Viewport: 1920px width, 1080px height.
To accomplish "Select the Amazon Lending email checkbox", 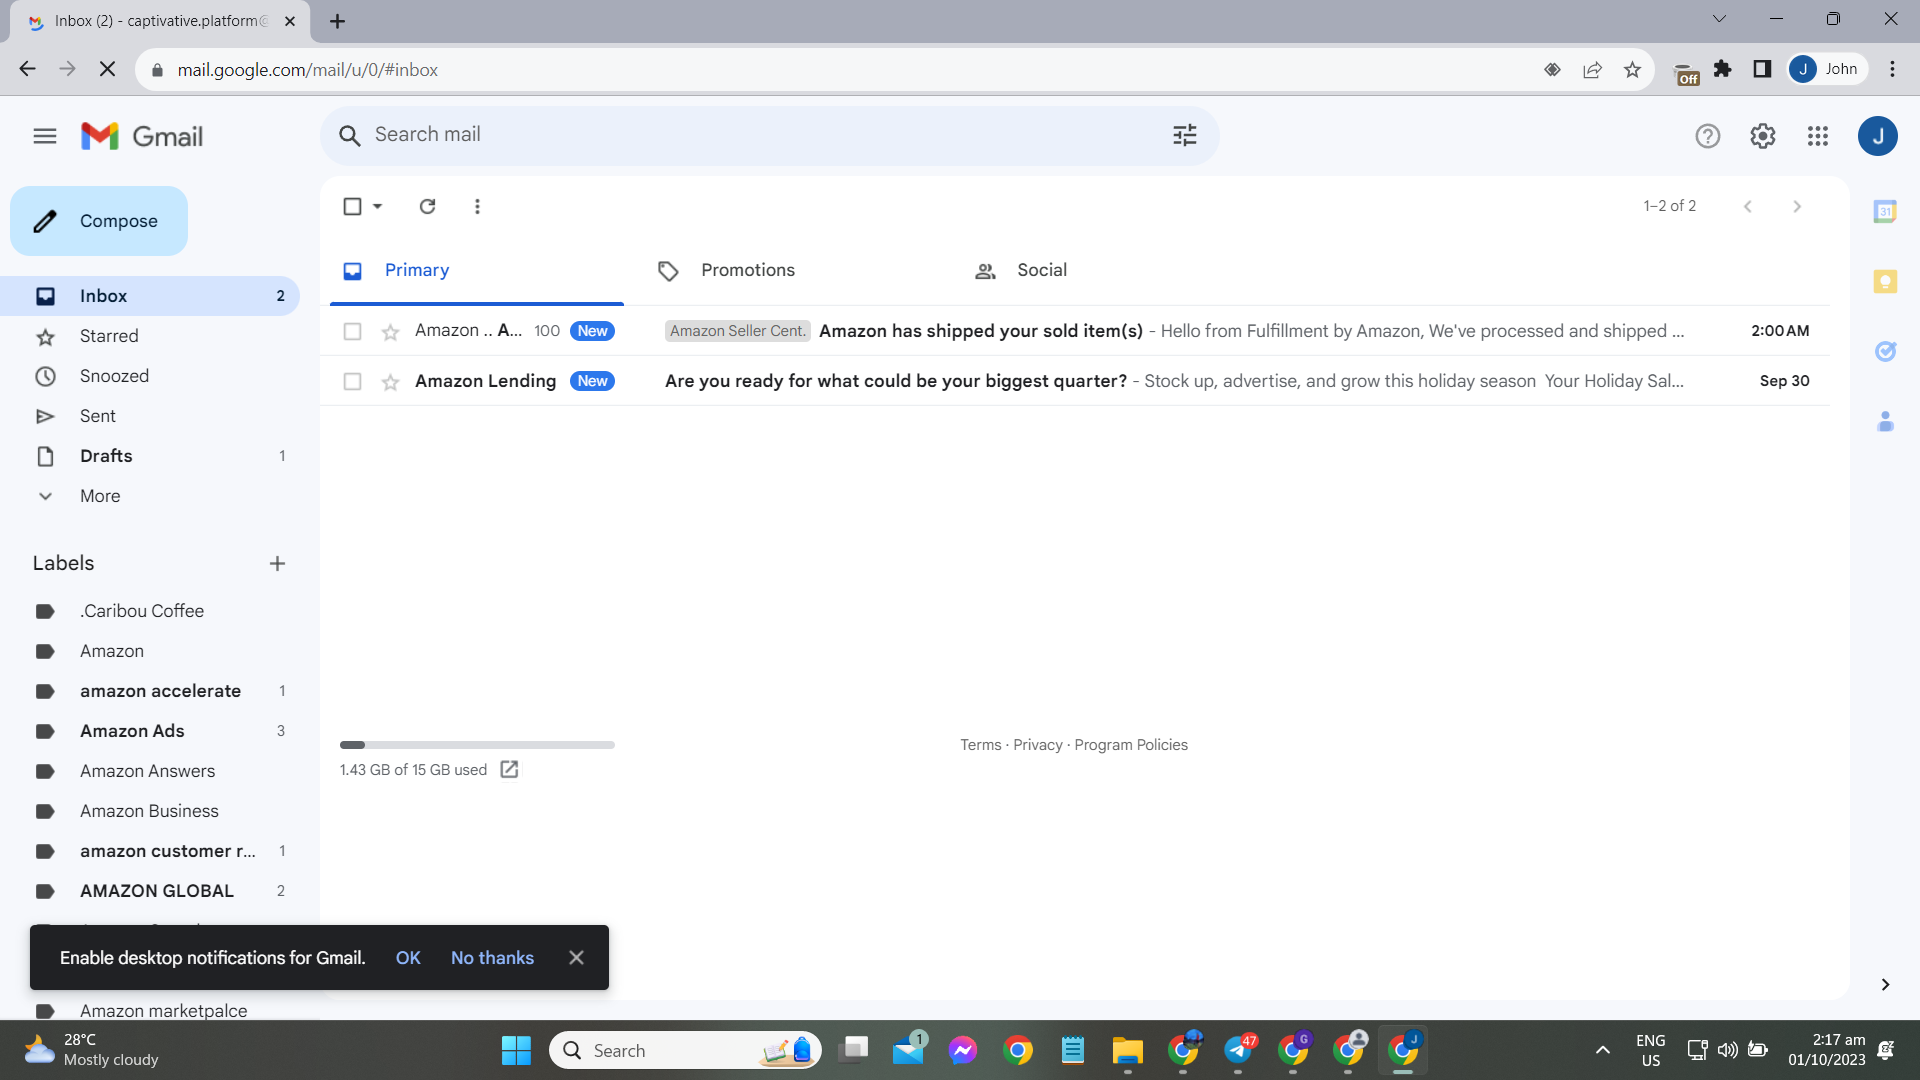I will [x=352, y=381].
